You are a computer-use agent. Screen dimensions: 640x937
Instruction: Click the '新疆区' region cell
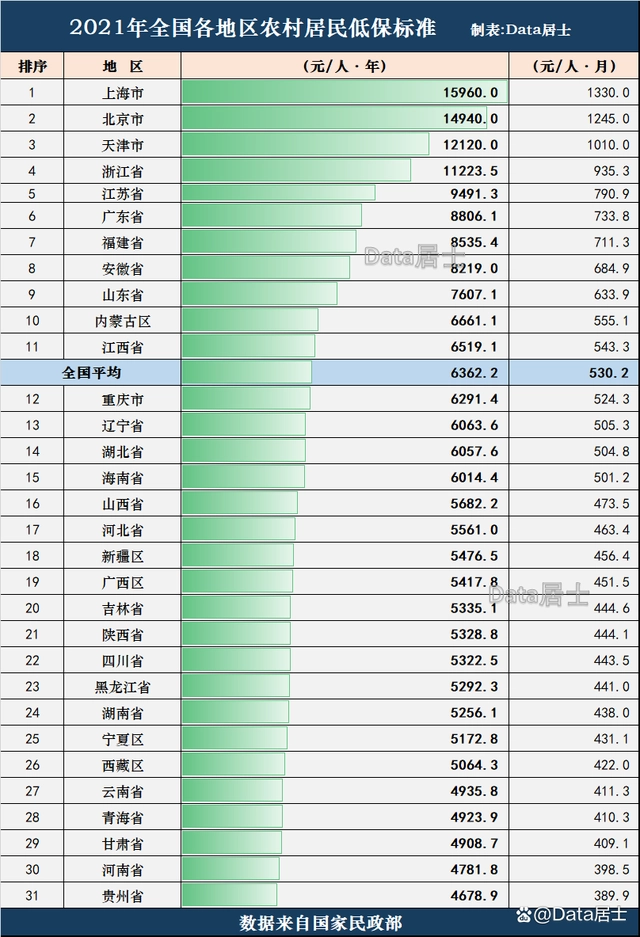pos(123,556)
